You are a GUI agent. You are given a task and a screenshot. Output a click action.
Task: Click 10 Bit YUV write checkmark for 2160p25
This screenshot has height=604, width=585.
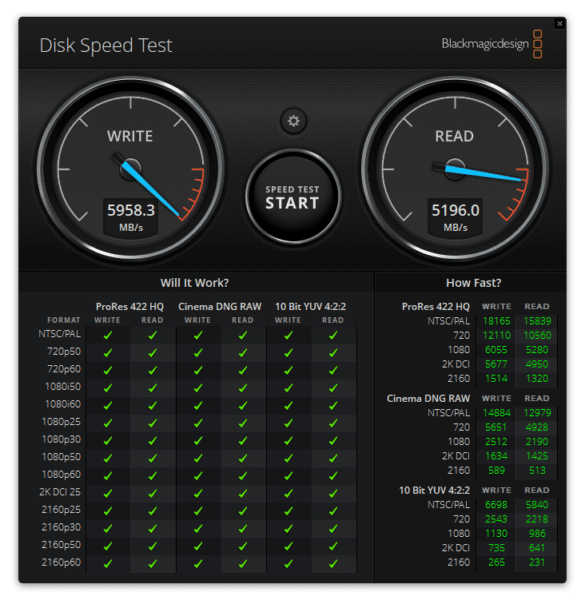tap(288, 511)
